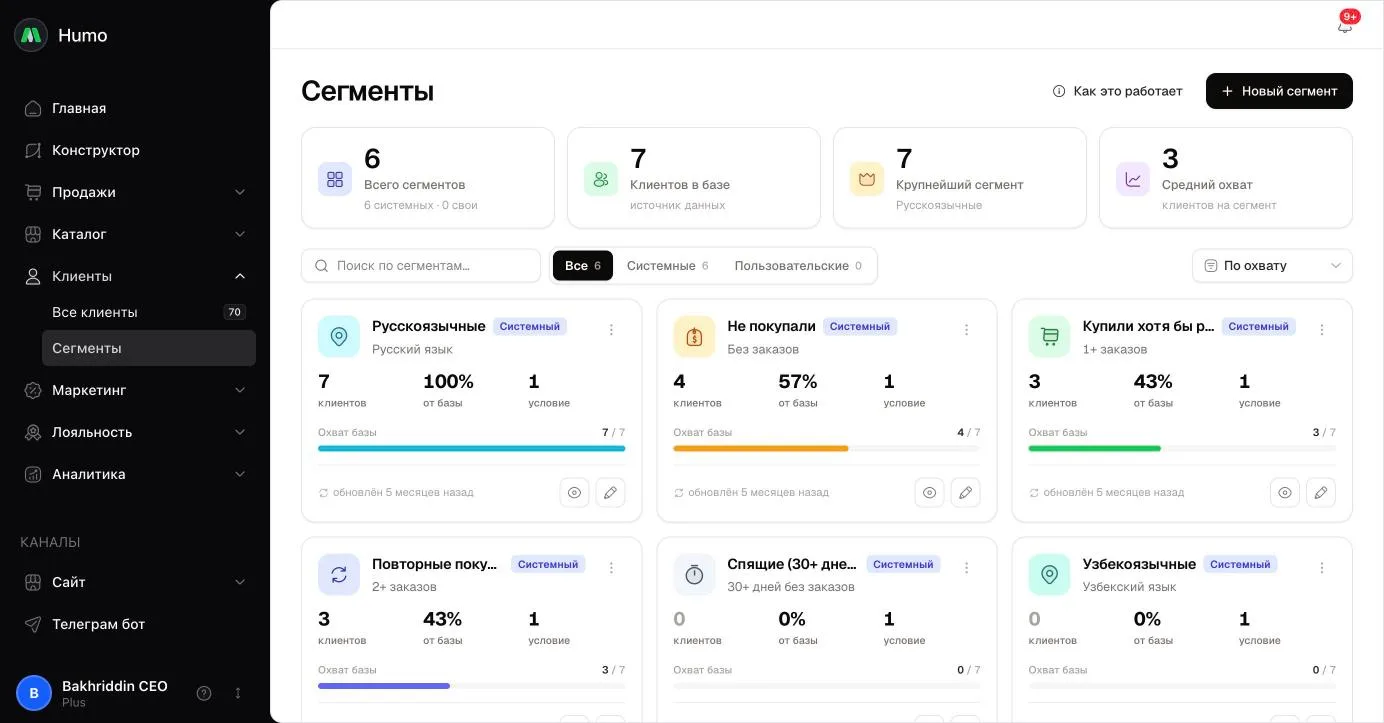Open the notifications bell icon
This screenshot has width=1384, height=723.
click(1344, 26)
